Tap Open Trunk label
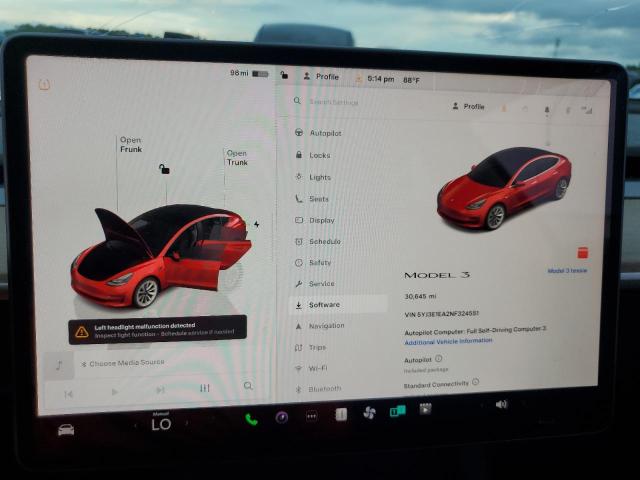Image resolution: width=640 pixels, height=480 pixels. [237, 158]
